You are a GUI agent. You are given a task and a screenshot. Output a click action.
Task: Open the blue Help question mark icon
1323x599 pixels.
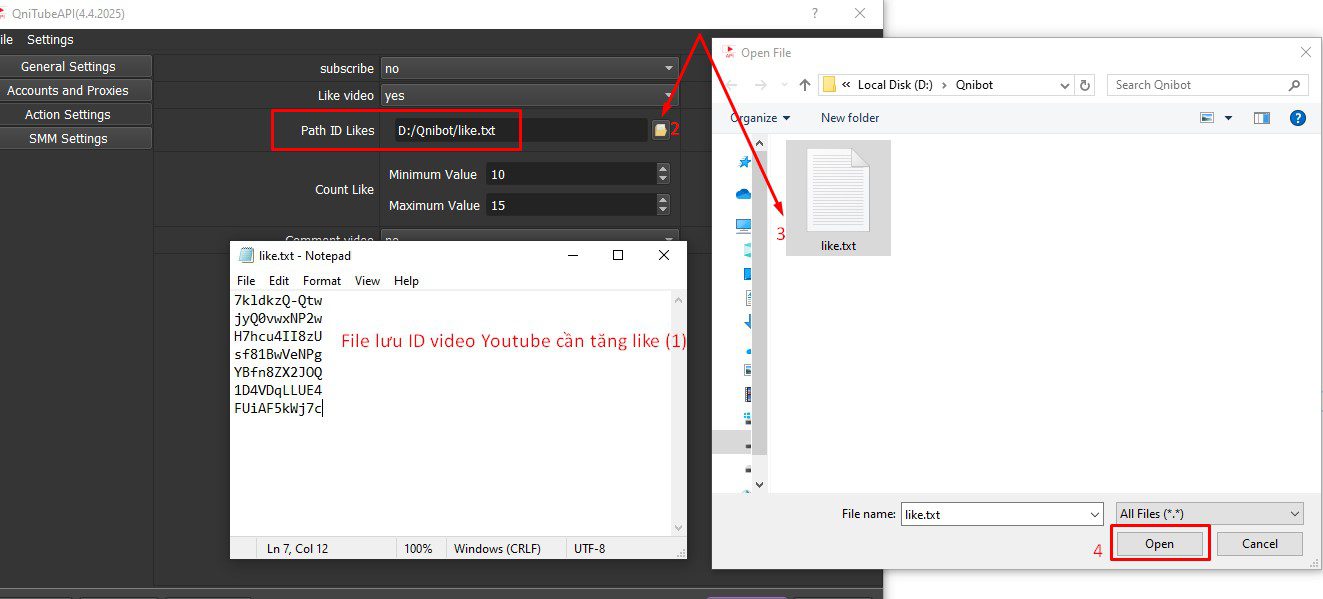tap(1297, 118)
